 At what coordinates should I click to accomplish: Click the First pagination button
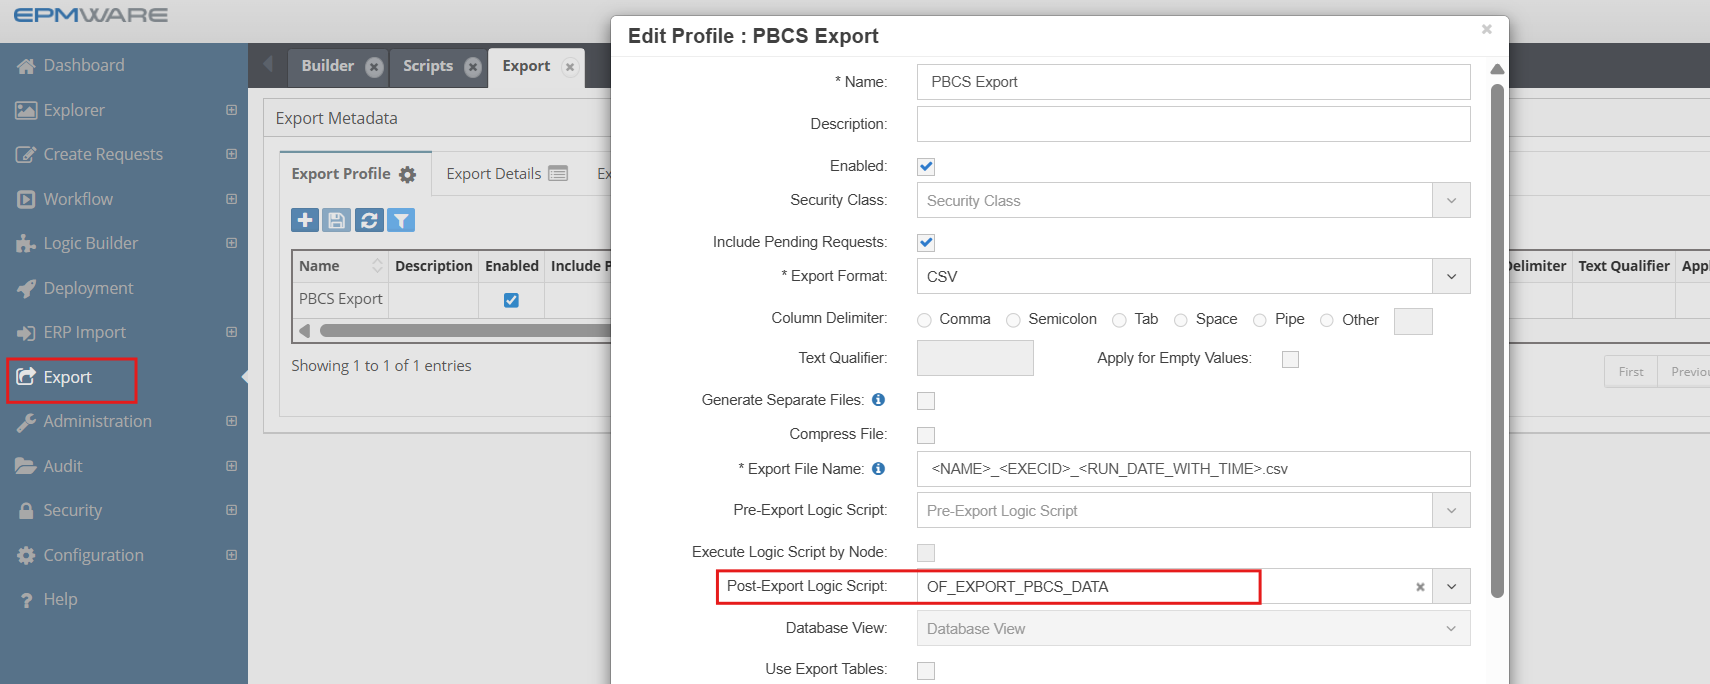pyautogui.click(x=1631, y=372)
